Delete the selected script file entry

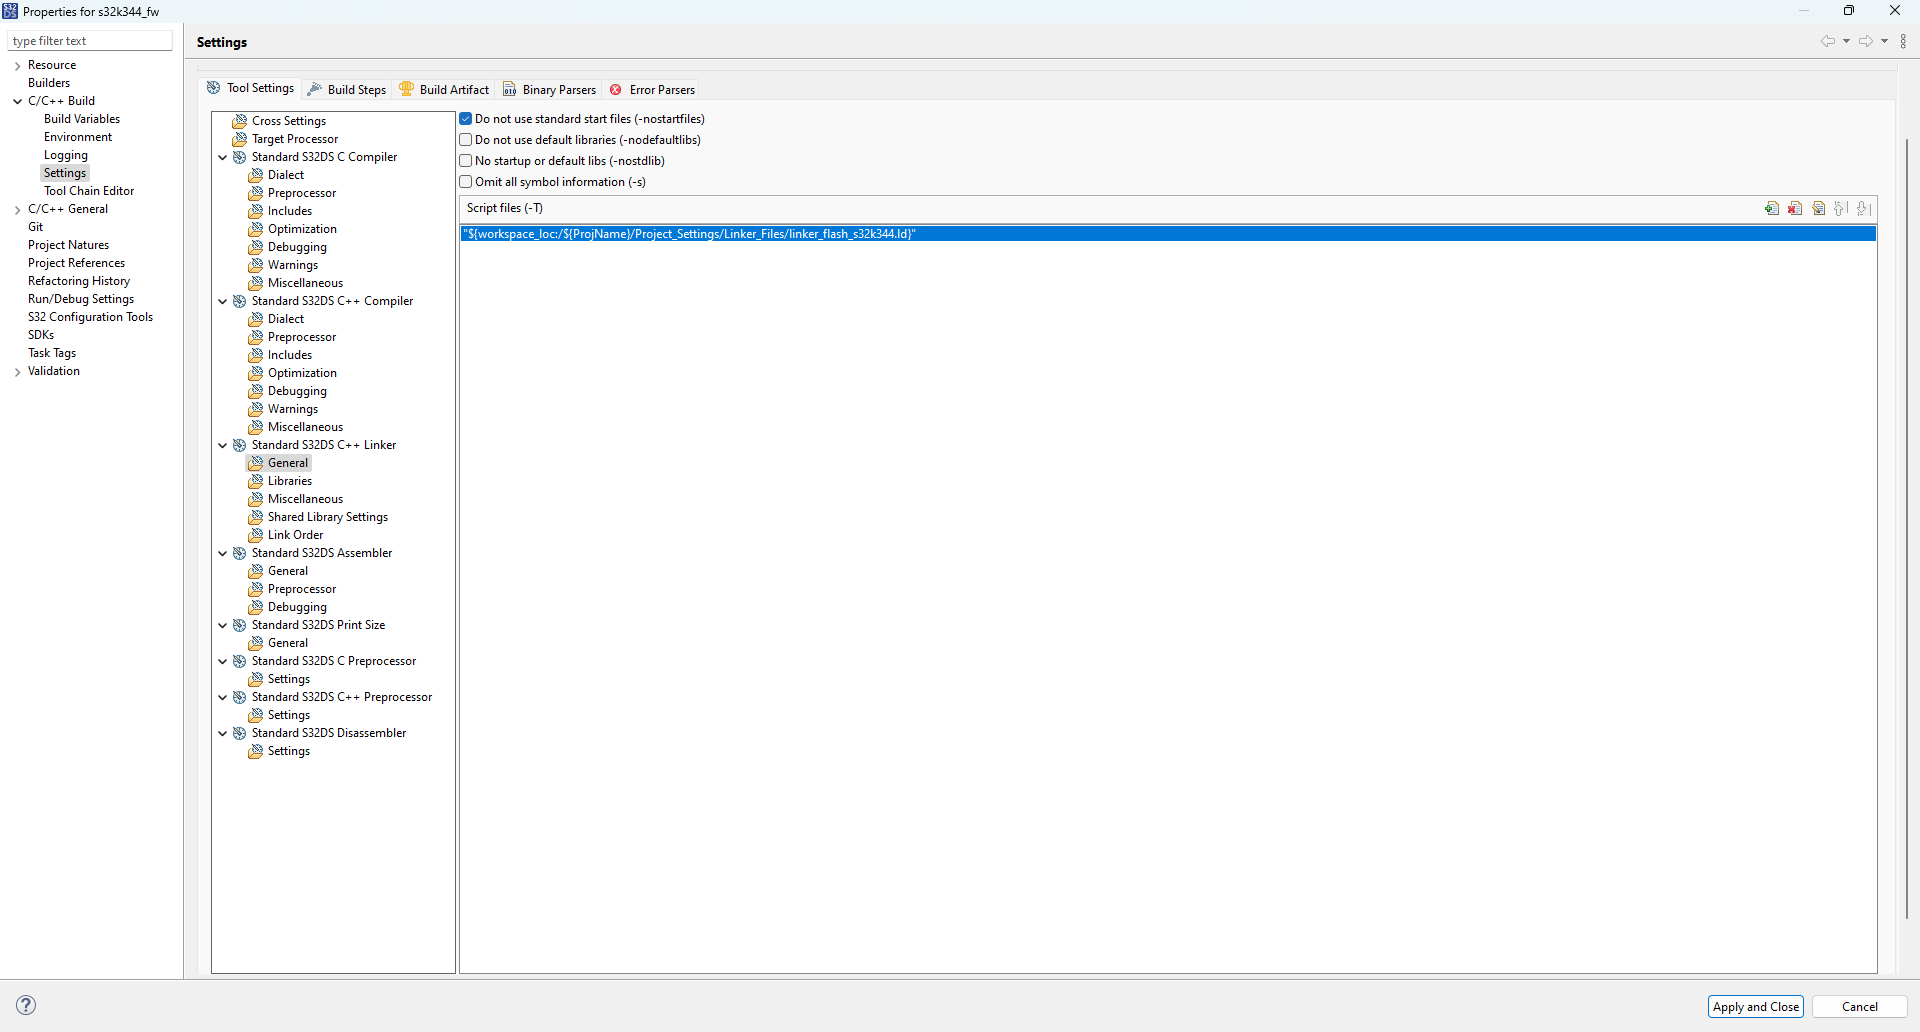1795,208
